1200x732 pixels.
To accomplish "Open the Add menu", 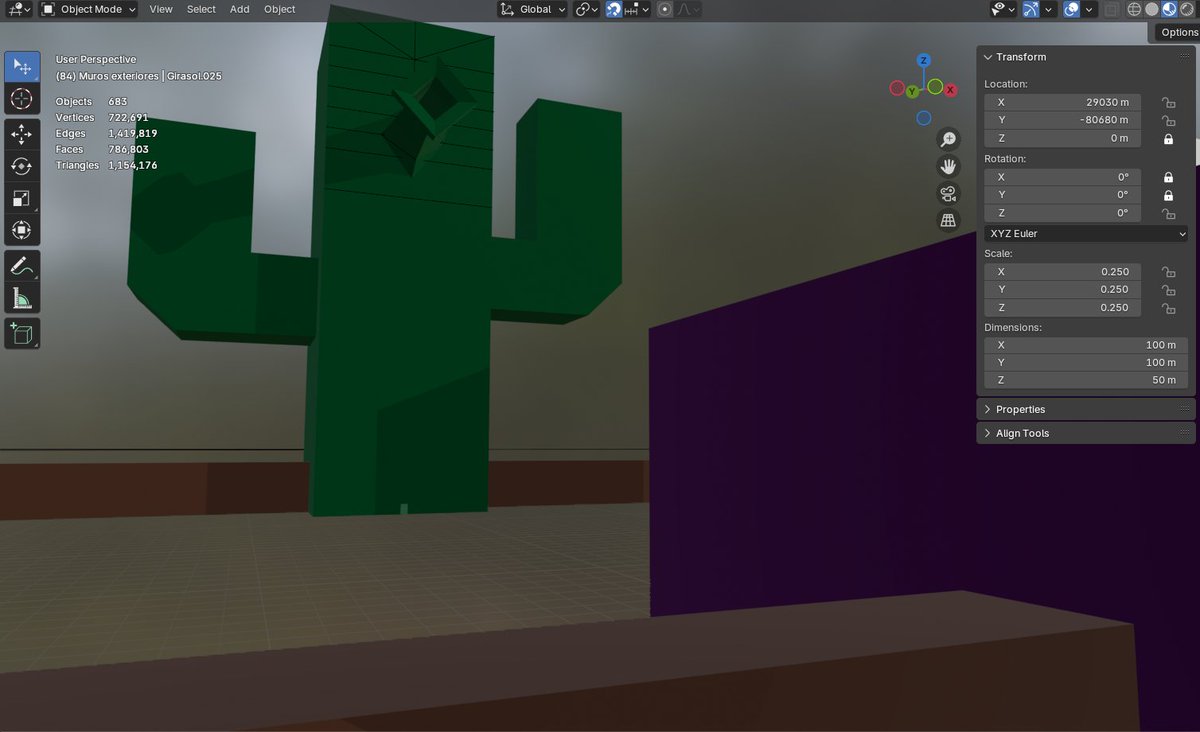I will [240, 9].
